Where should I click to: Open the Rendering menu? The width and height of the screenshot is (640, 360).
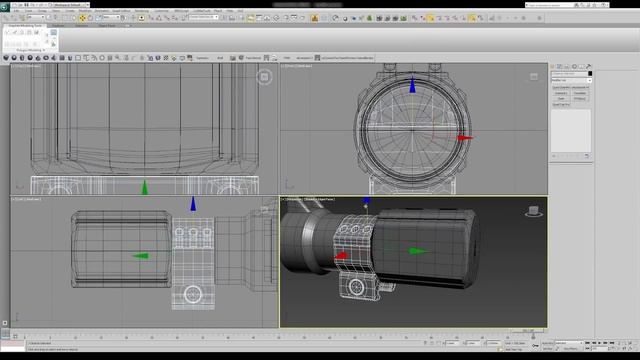[x=142, y=11]
